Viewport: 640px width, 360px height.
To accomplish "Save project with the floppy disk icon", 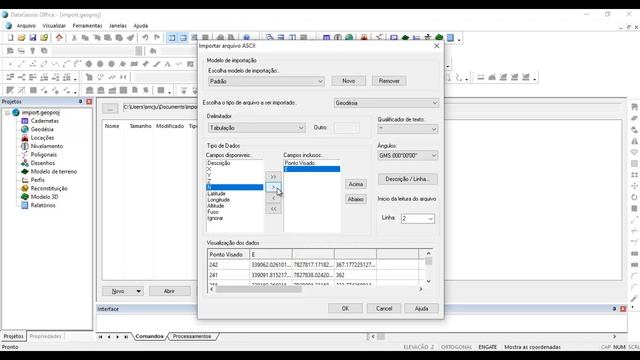I will pos(33,38).
